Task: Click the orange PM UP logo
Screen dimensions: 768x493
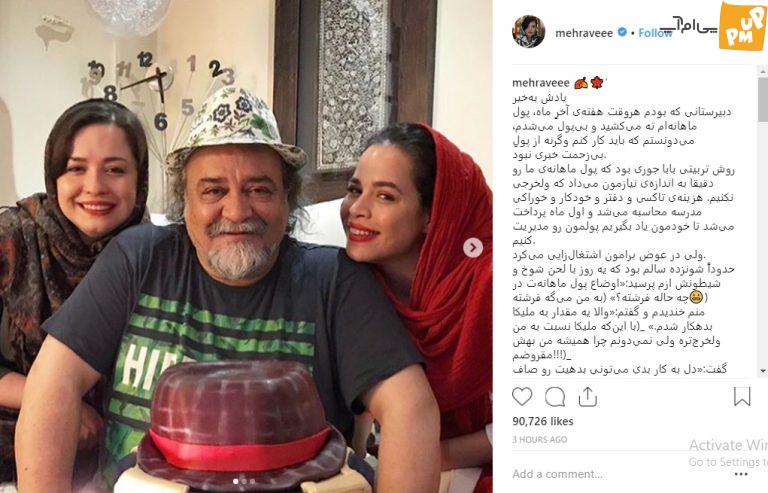Action: [742, 25]
